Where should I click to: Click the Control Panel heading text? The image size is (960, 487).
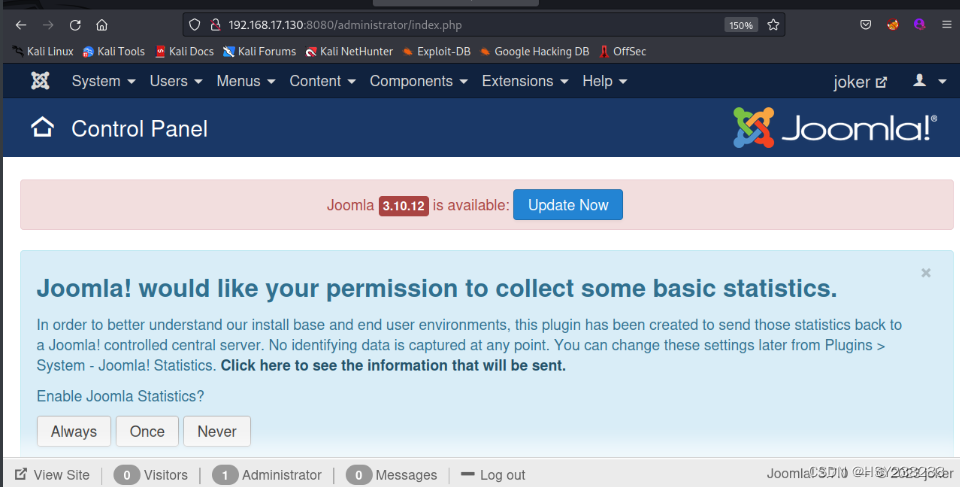pos(140,129)
